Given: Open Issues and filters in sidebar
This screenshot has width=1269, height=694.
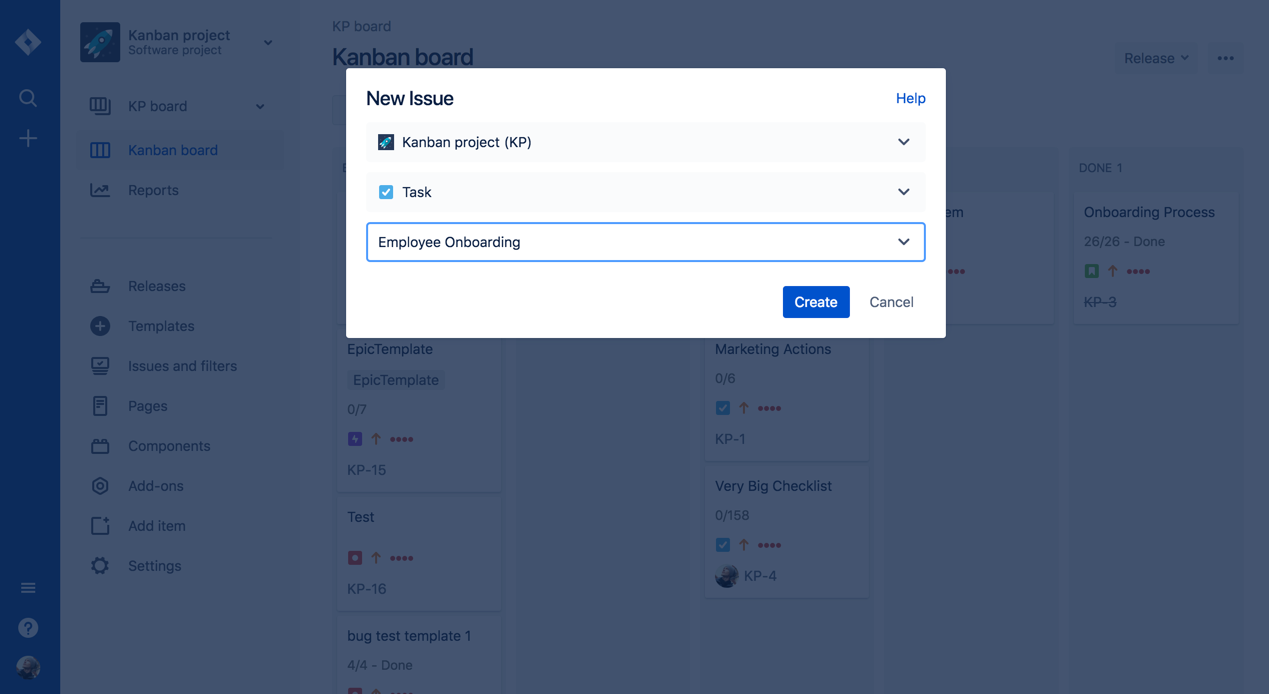Looking at the screenshot, I should point(182,366).
